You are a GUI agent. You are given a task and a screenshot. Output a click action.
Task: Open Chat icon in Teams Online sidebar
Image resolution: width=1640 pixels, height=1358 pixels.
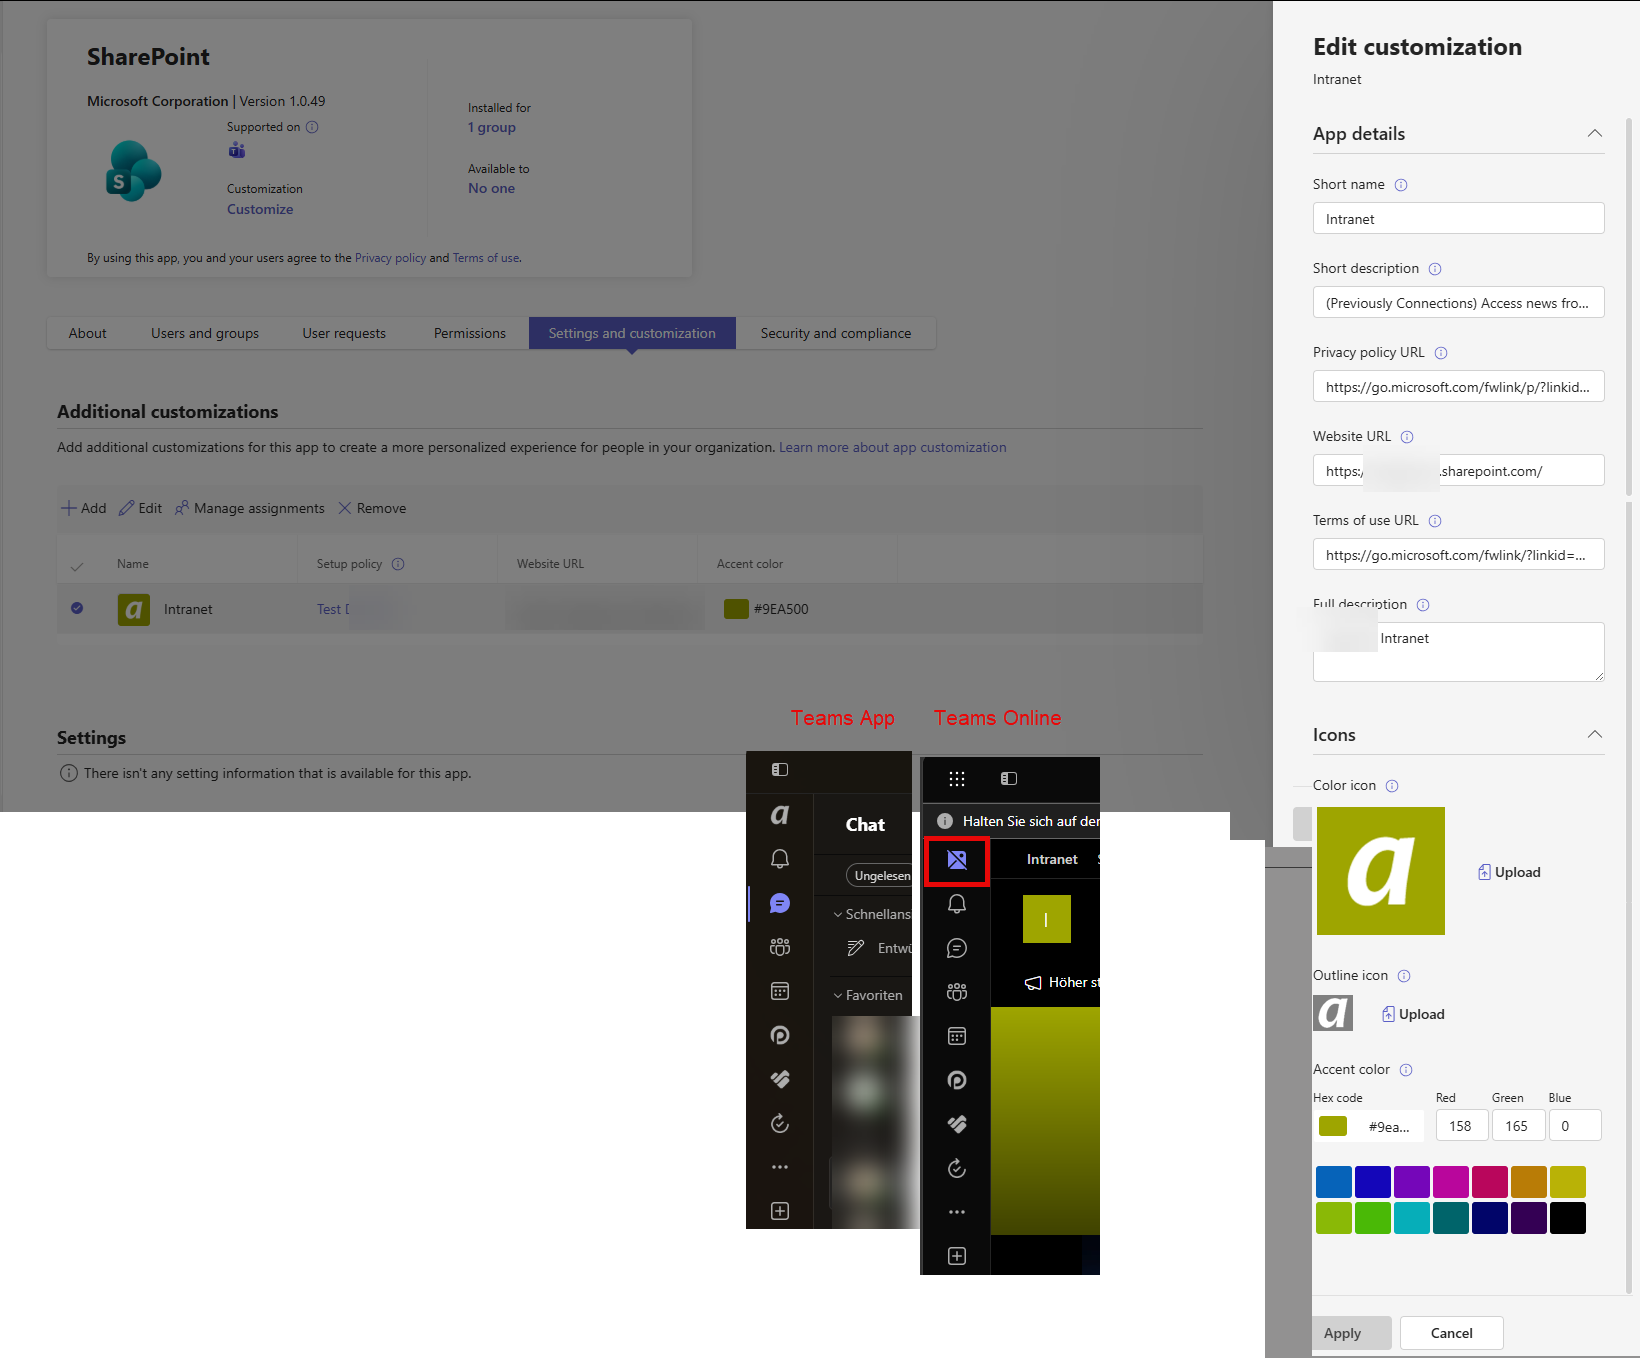click(957, 948)
